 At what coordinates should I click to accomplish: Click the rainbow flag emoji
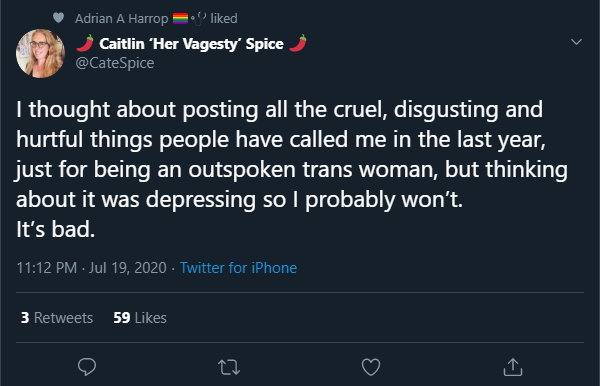point(180,18)
